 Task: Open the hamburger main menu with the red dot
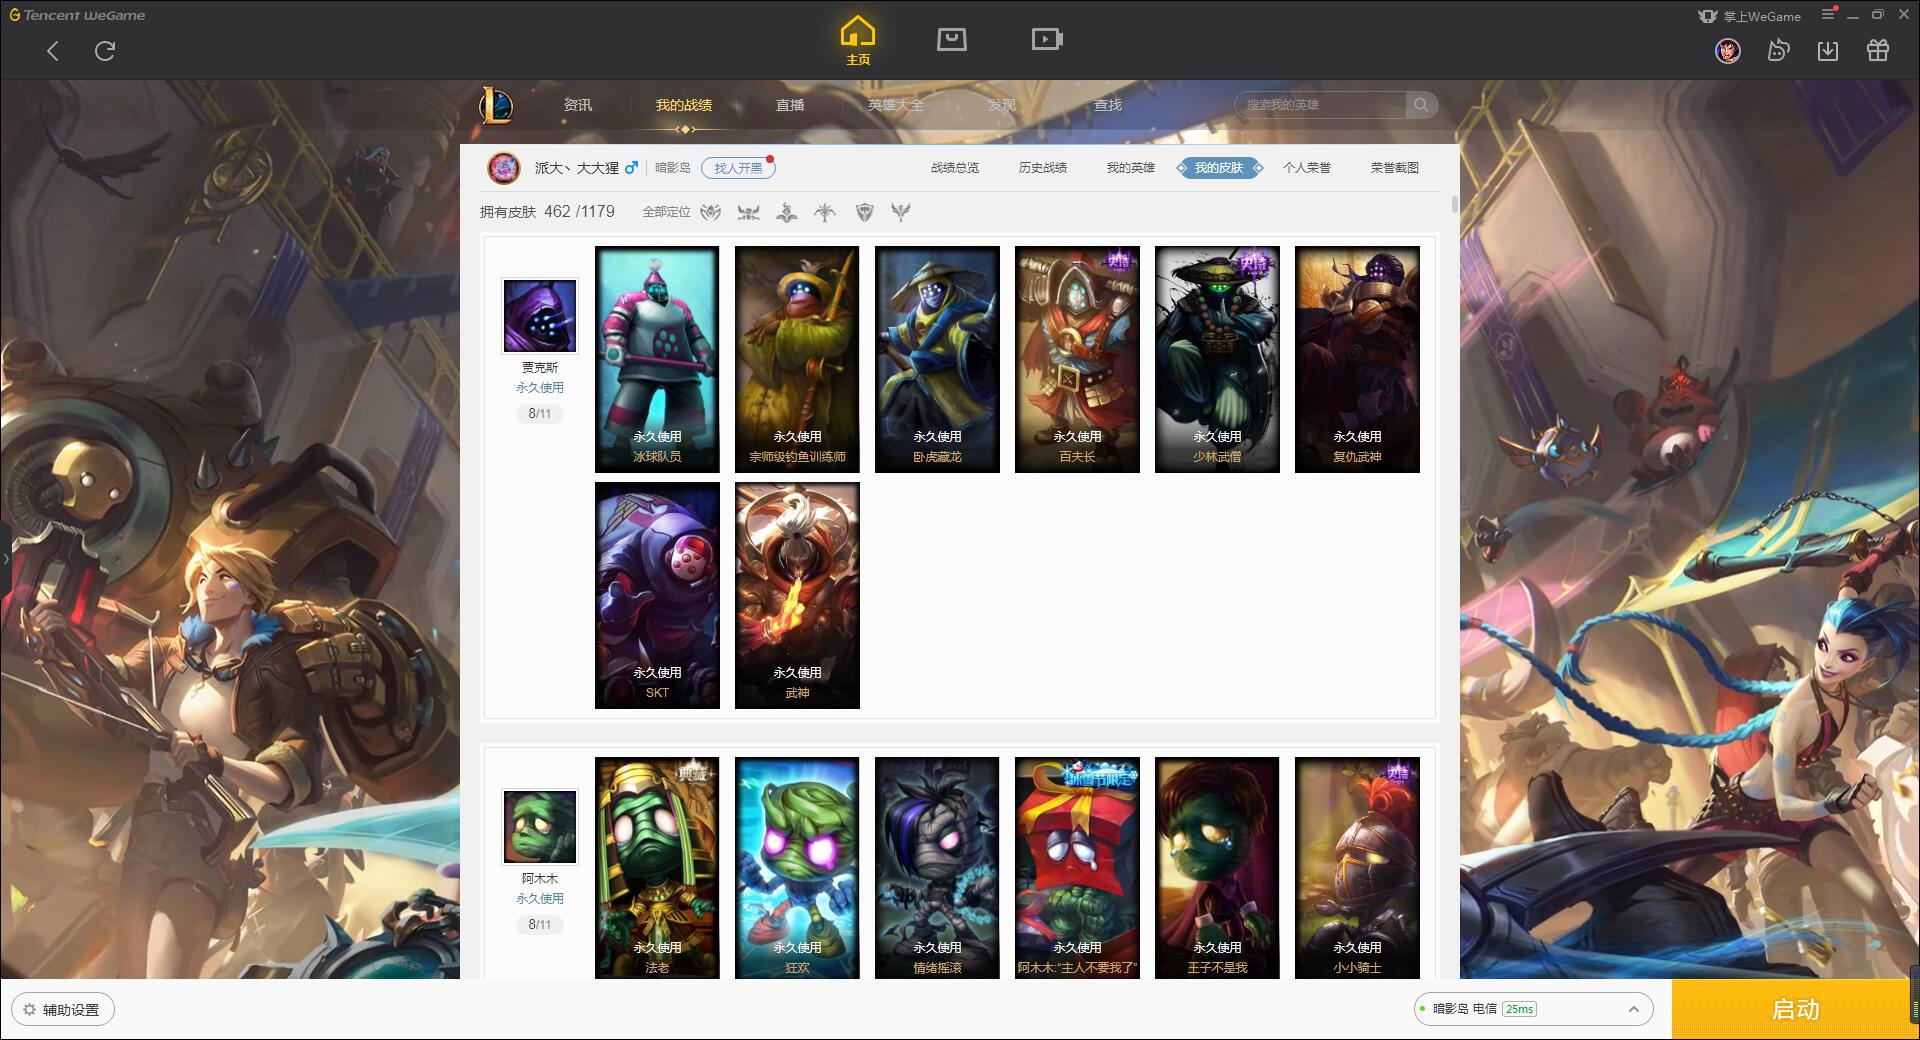coord(1829,14)
